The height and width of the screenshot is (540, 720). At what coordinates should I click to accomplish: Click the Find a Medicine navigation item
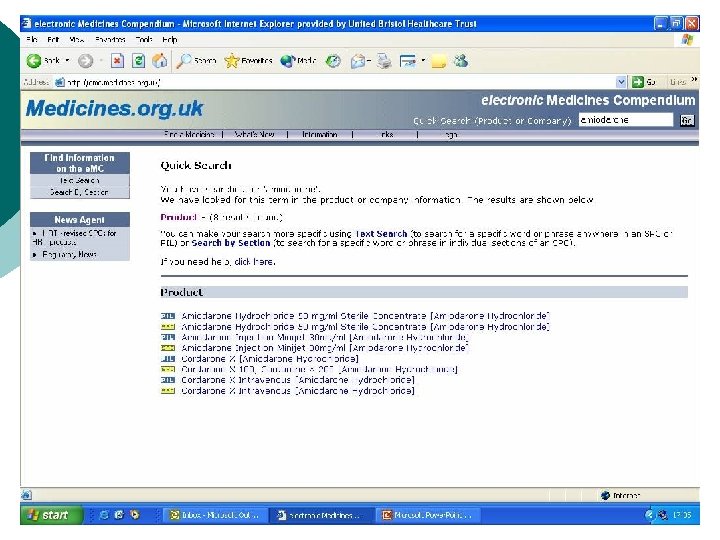pyautogui.click(x=189, y=135)
